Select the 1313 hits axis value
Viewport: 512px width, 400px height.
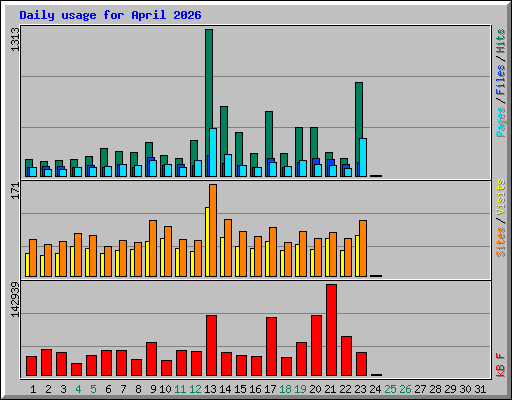pos(15,40)
